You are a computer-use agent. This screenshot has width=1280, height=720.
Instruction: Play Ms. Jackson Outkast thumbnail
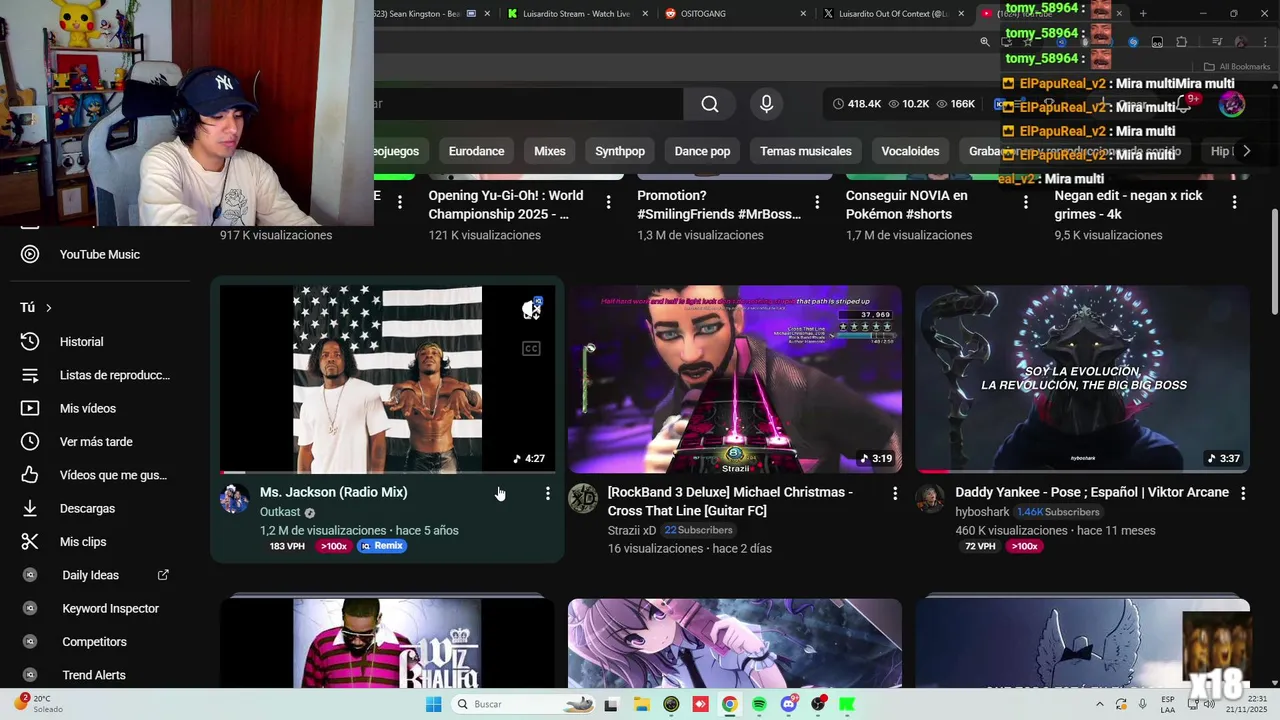[387, 379]
